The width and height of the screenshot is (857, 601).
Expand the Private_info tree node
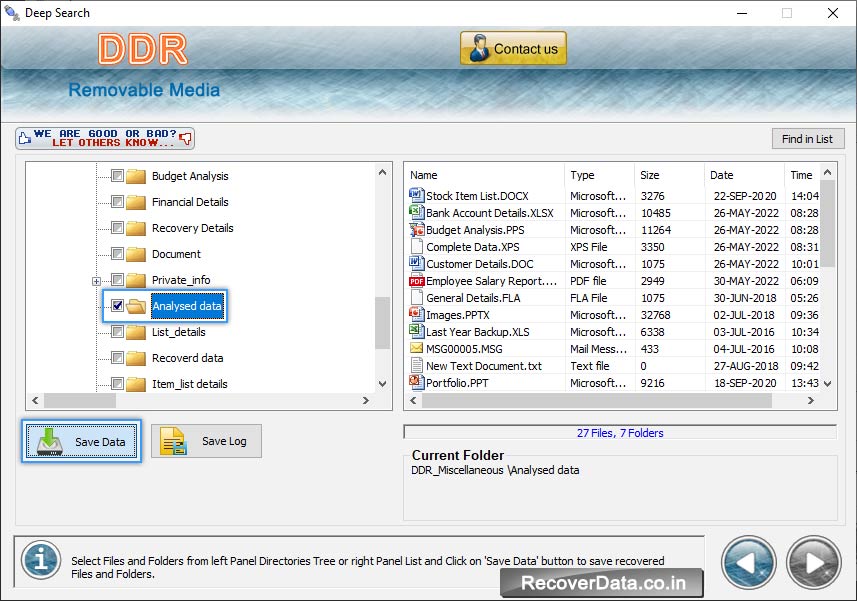coord(96,281)
